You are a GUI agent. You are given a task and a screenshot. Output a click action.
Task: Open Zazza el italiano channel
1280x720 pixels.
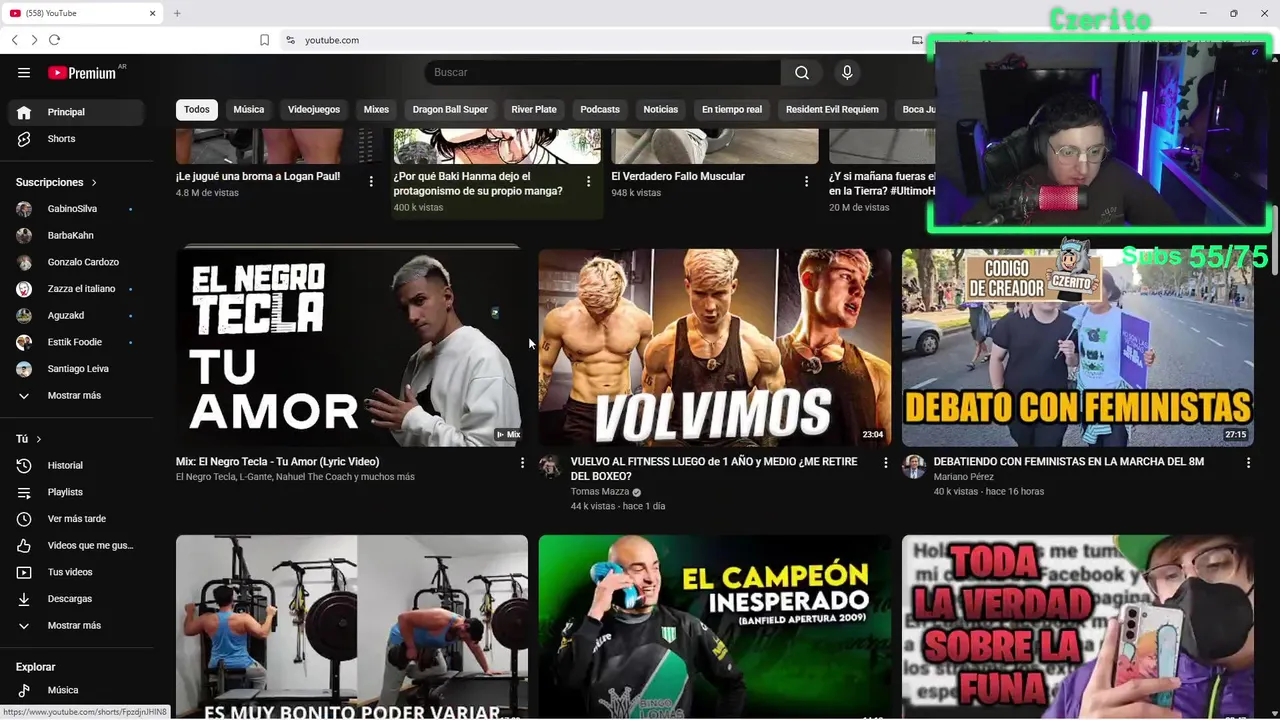click(x=75, y=289)
